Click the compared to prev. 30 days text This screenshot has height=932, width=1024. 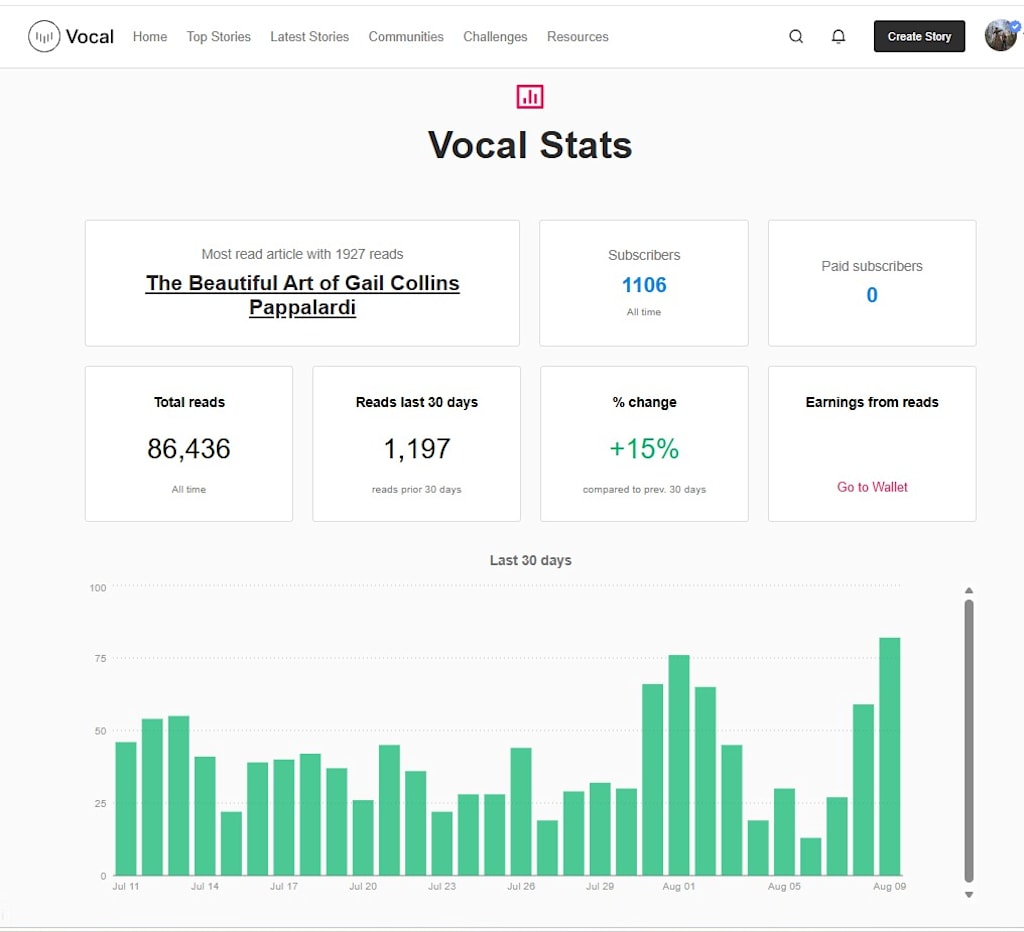pos(644,489)
